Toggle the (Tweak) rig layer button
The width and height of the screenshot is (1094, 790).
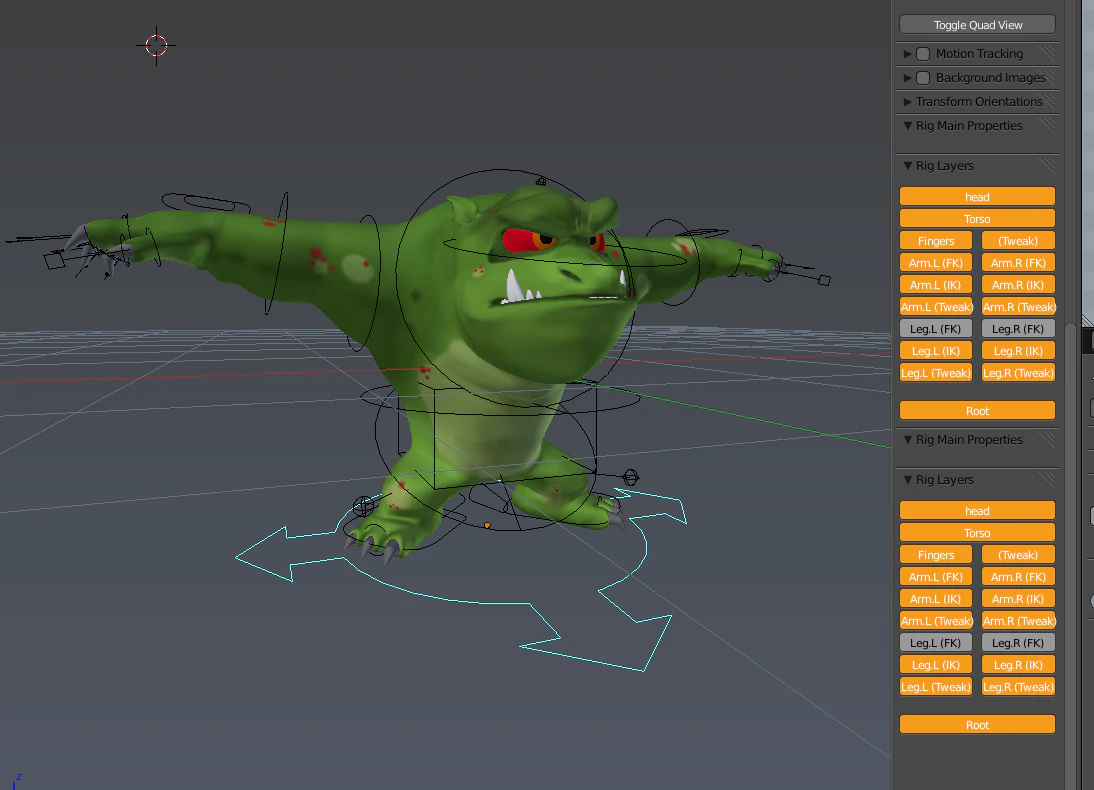1018,240
